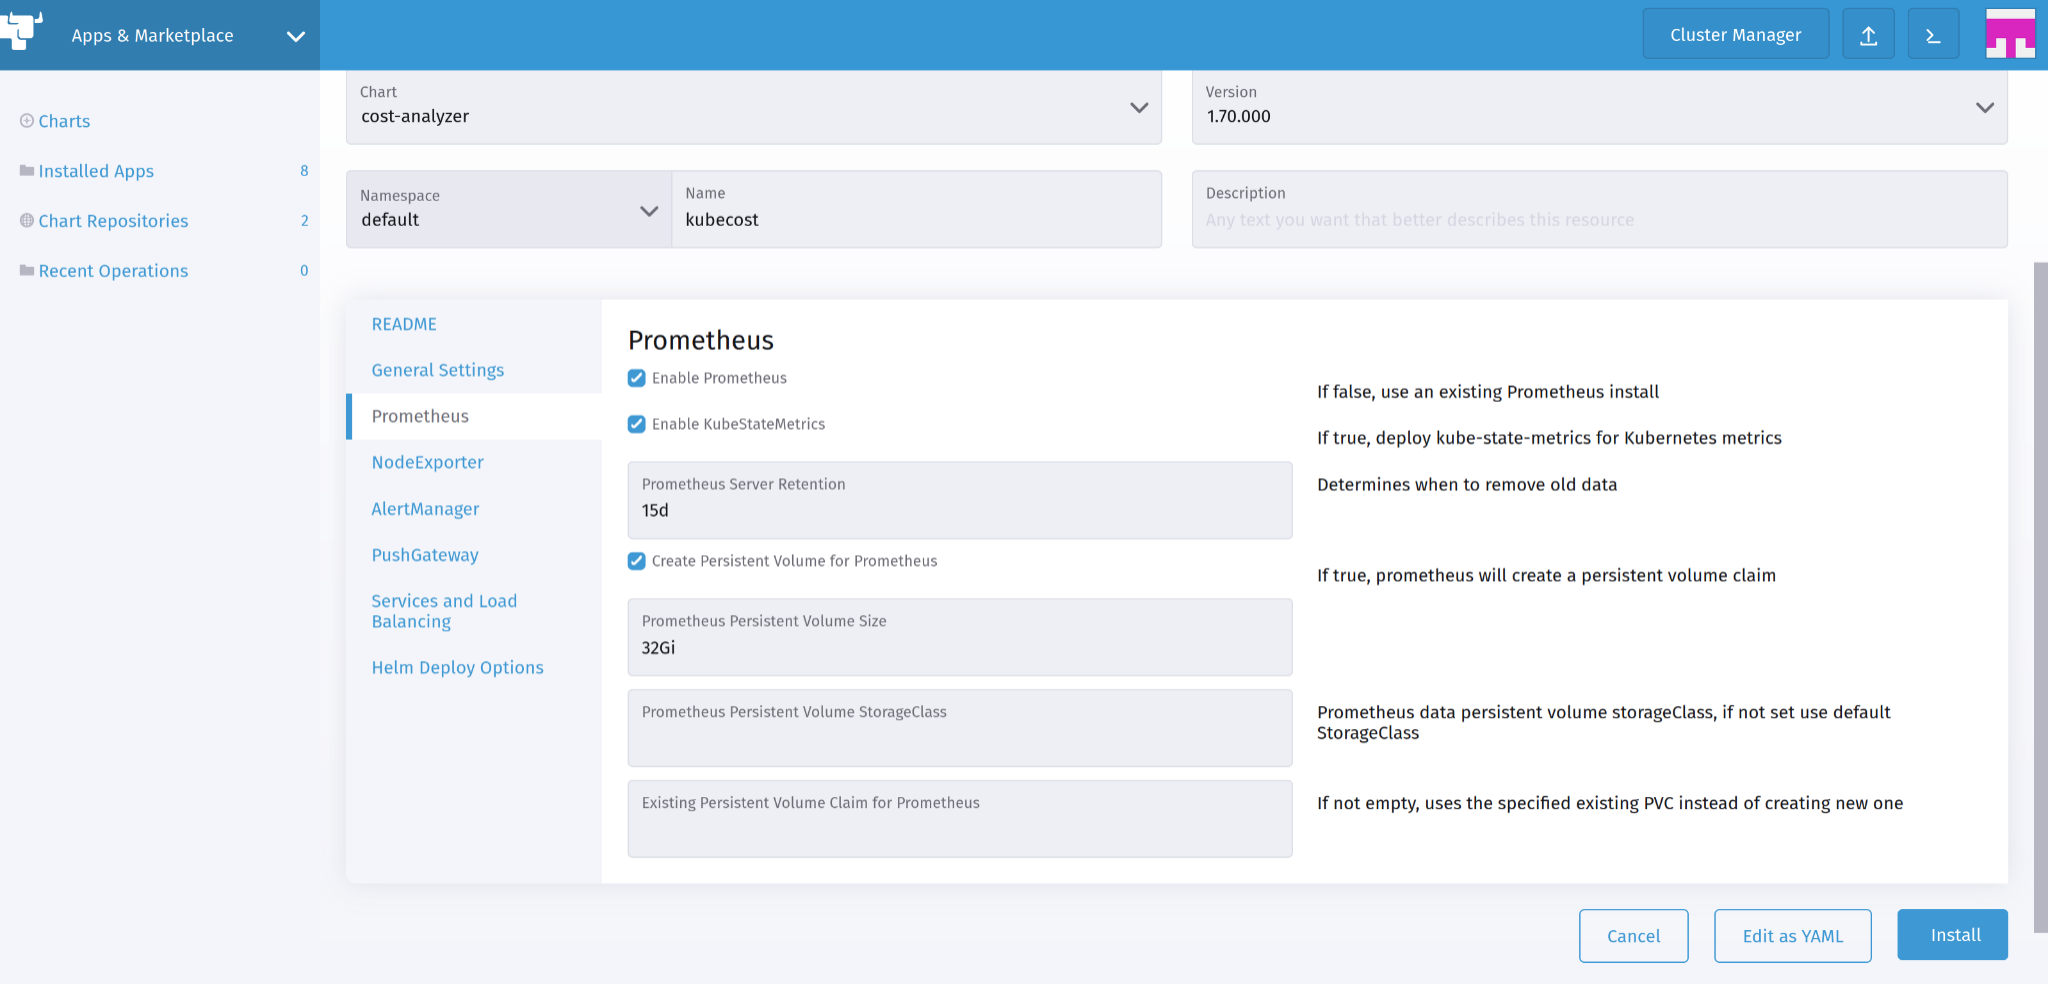Click the Installed Apps folder icon

(x=25, y=170)
